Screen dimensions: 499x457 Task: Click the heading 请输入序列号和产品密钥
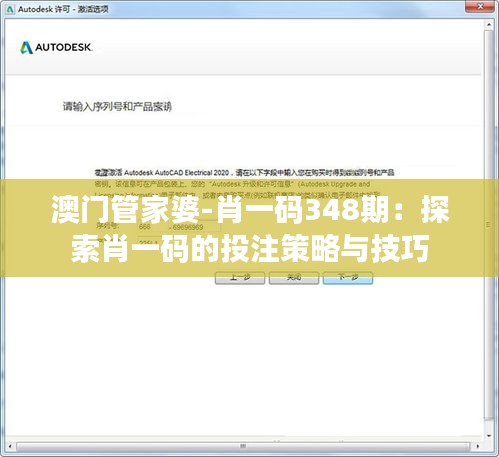117,107
